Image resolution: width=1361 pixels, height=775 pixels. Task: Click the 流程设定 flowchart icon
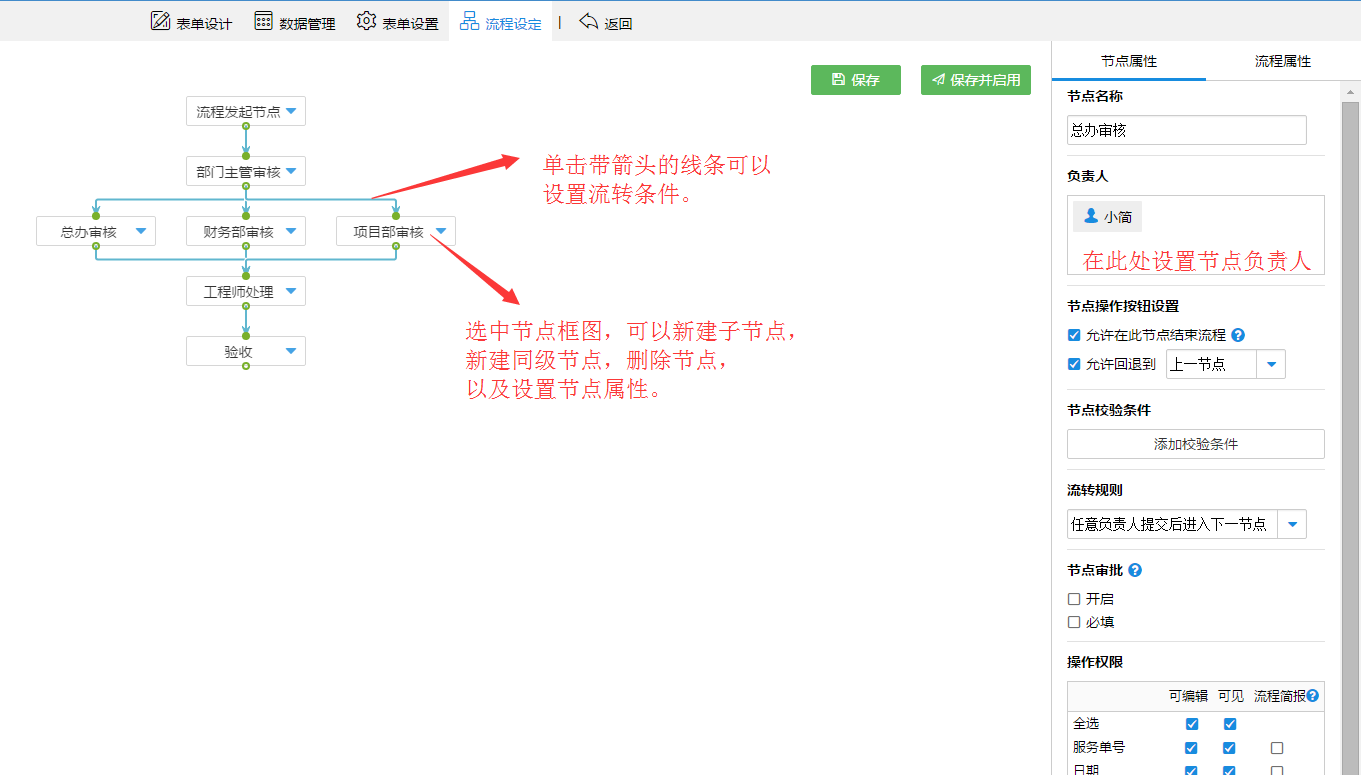click(469, 21)
